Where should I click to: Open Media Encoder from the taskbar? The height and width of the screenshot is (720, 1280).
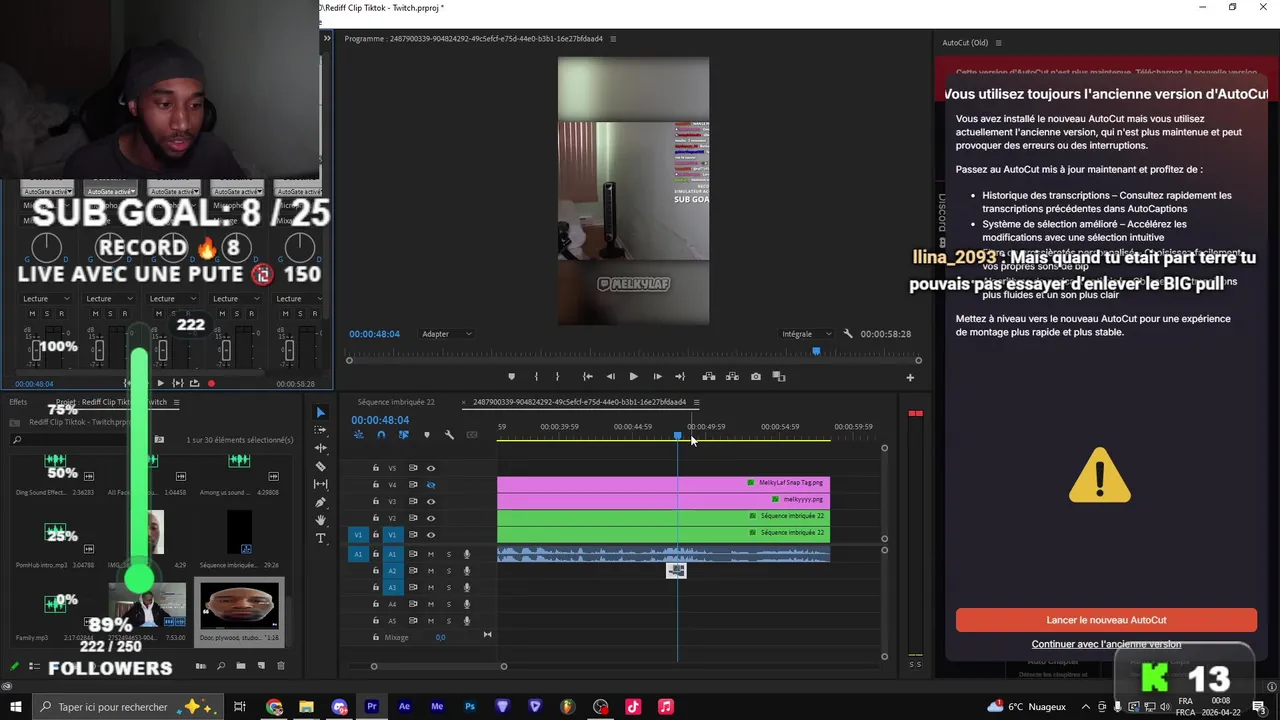pos(437,707)
